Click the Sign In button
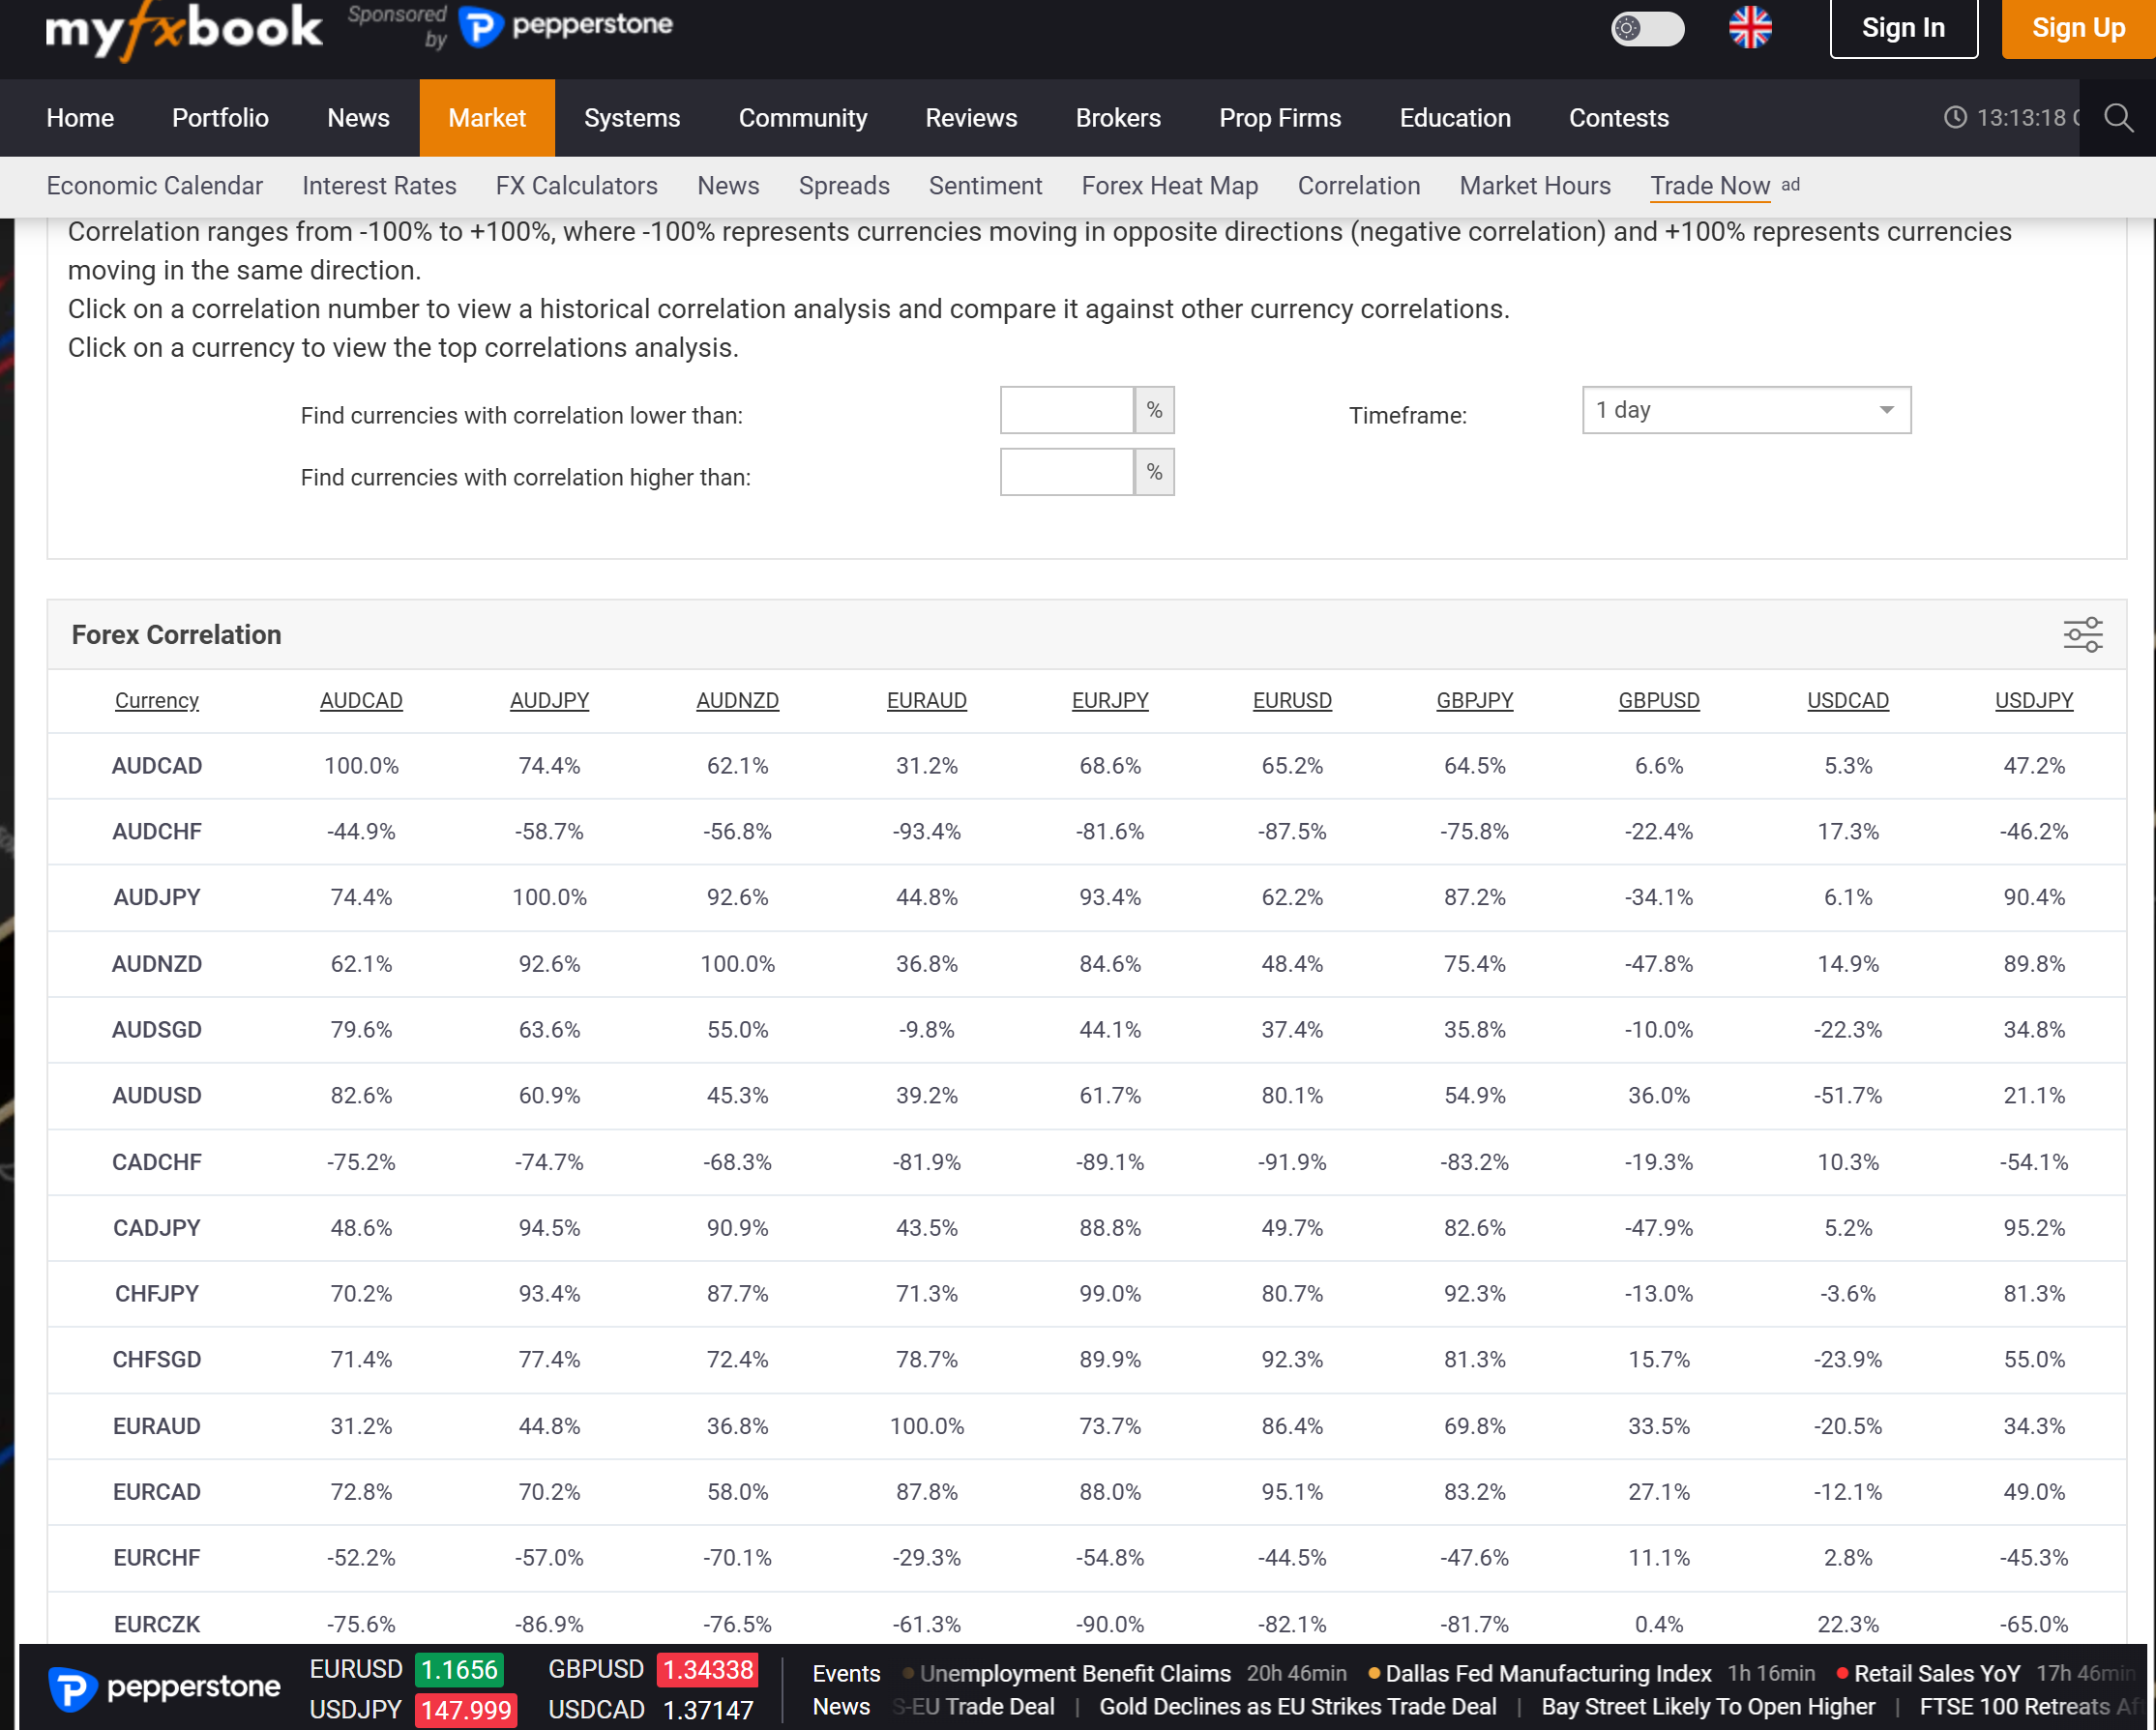The width and height of the screenshot is (2156, 1730). pos(1902,28)
